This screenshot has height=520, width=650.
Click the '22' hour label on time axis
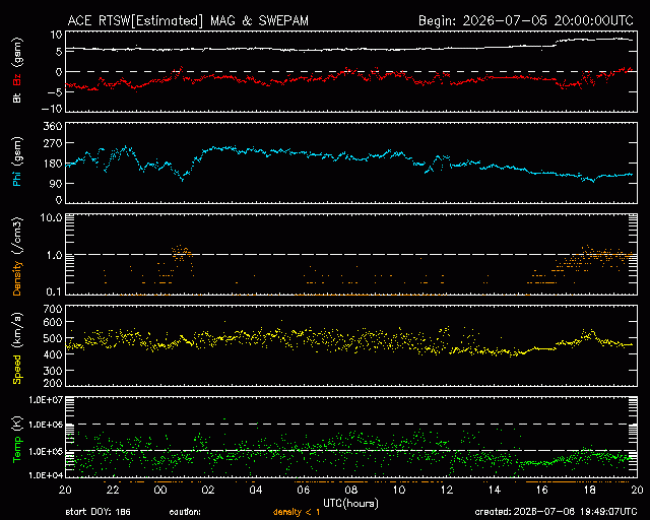click(x=113, y=490)
